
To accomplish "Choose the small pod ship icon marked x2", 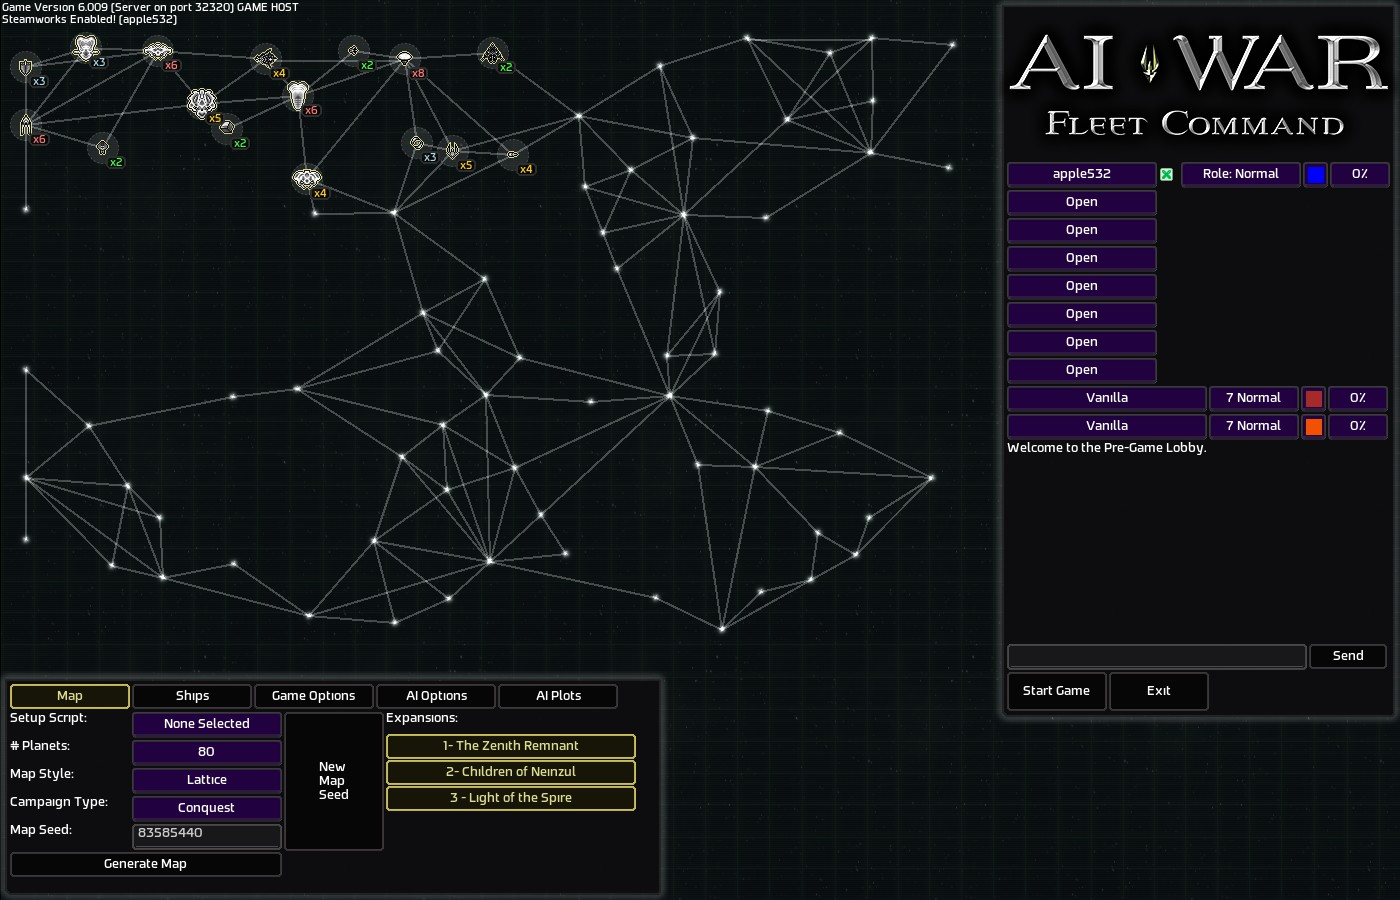I will (102, 148).
